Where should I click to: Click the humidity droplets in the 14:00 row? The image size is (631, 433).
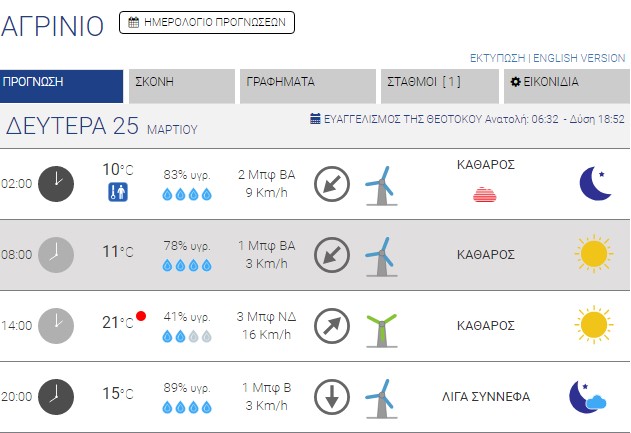(187, 337)
